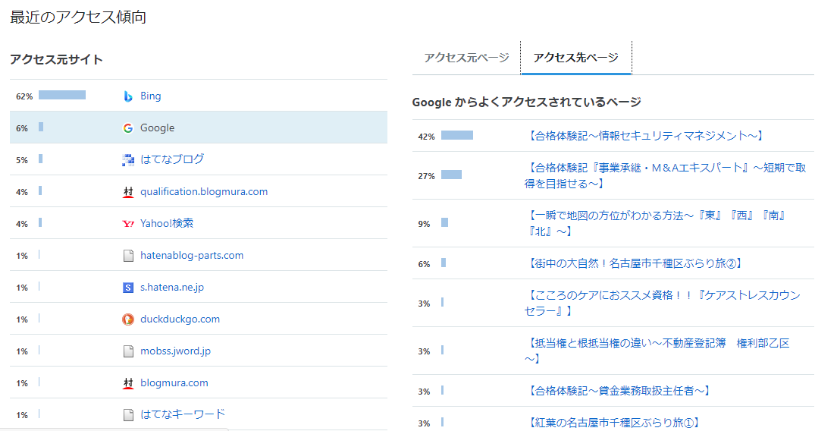Open 貸金業務取扱主任者 合格体験記 article
819x432 pixels.
tap(617, 391)
